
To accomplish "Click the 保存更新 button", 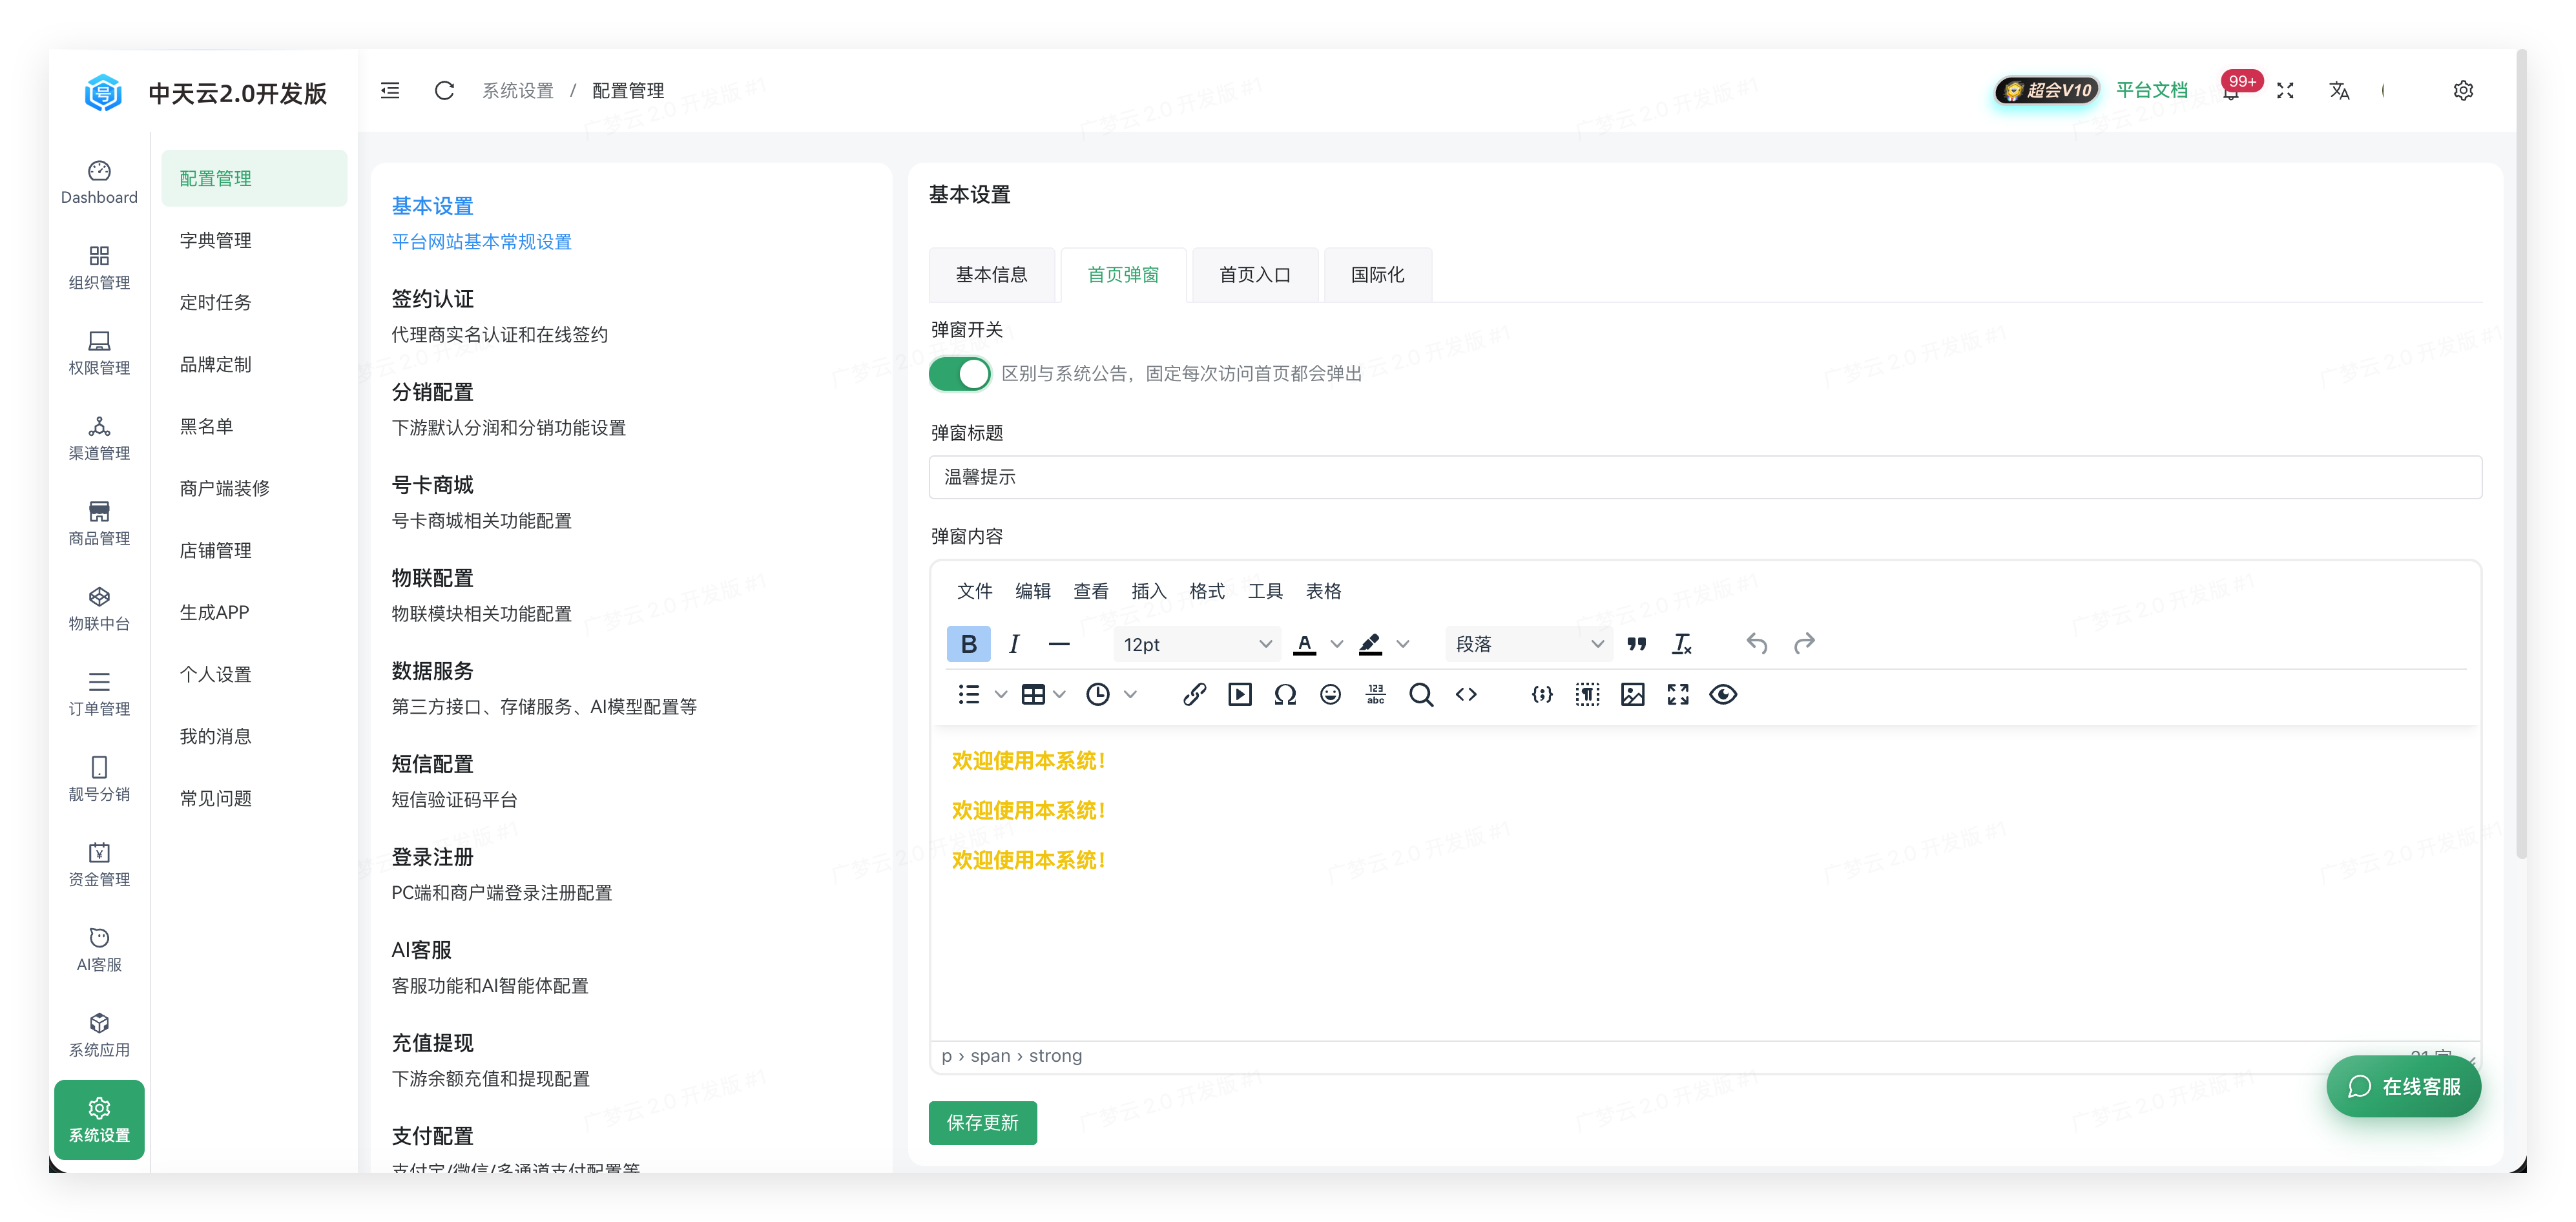I will click(x=982, y=1122).
